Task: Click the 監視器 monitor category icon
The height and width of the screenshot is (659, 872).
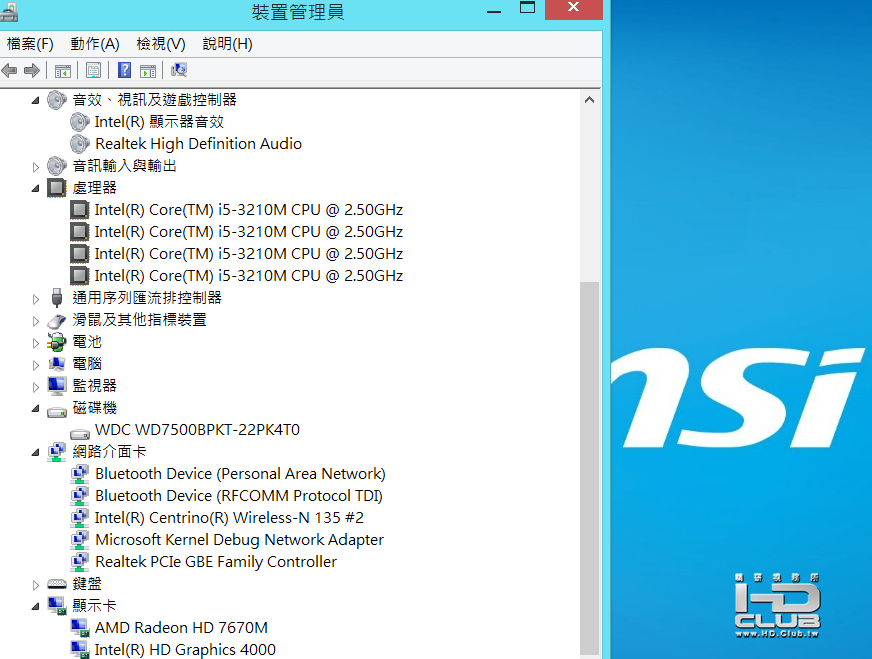Action: coord(56,386)
